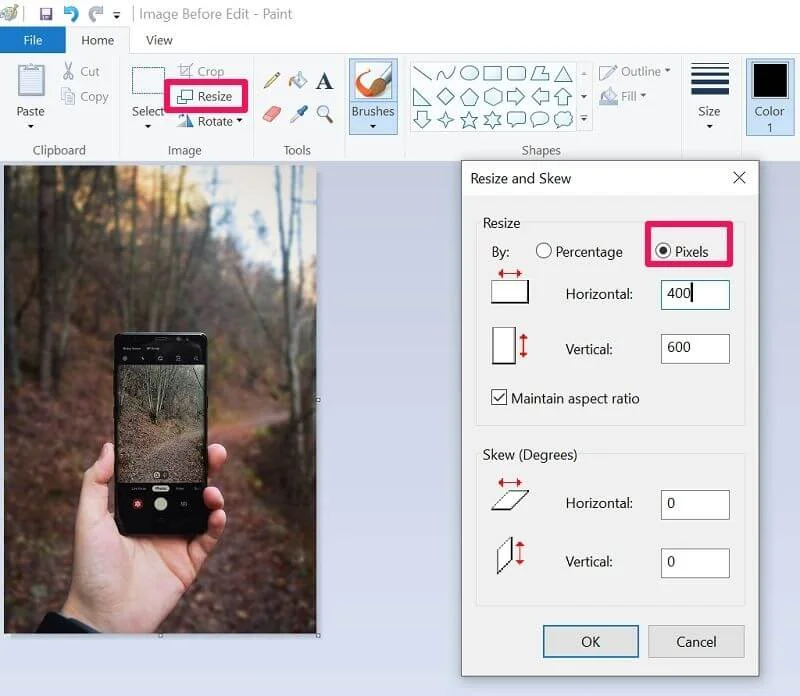
Task: Click the rectangular Select tool icon
Action: [148, 81]
